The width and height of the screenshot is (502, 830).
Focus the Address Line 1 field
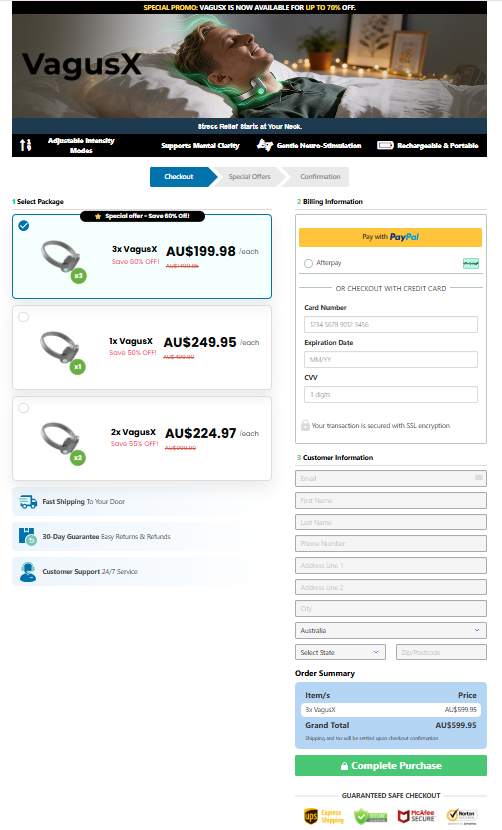pyautogui.click(x=391, y=565)
